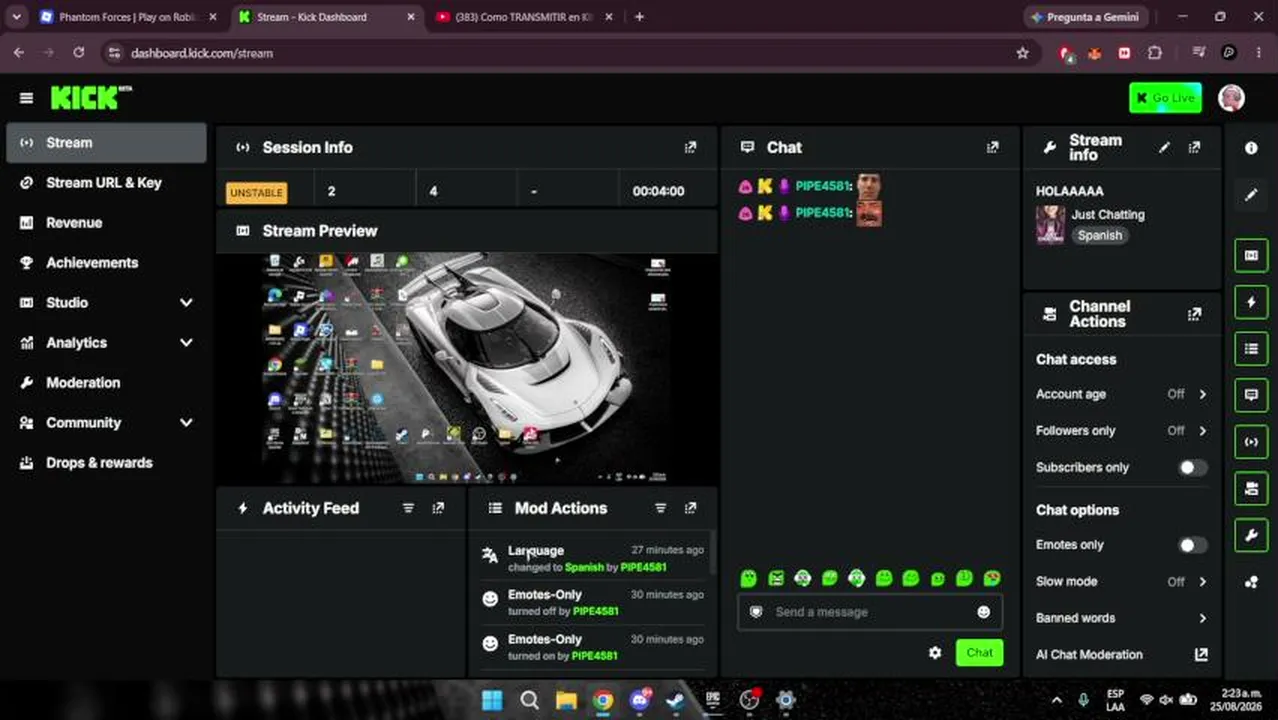
Task: Open the Moderation page
Action: 106,382
